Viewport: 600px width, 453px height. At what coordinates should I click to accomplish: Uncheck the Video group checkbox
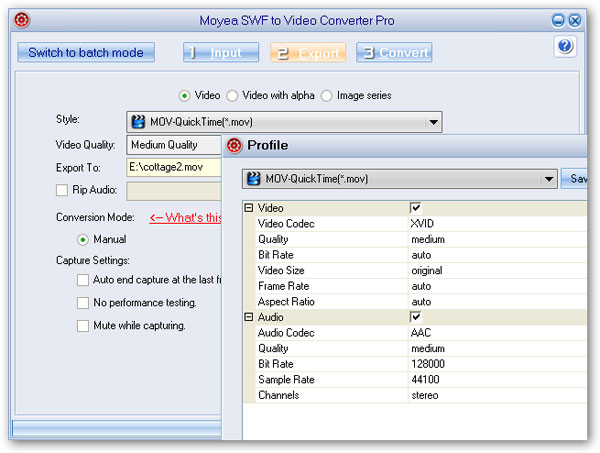click(x=415, y=208)
